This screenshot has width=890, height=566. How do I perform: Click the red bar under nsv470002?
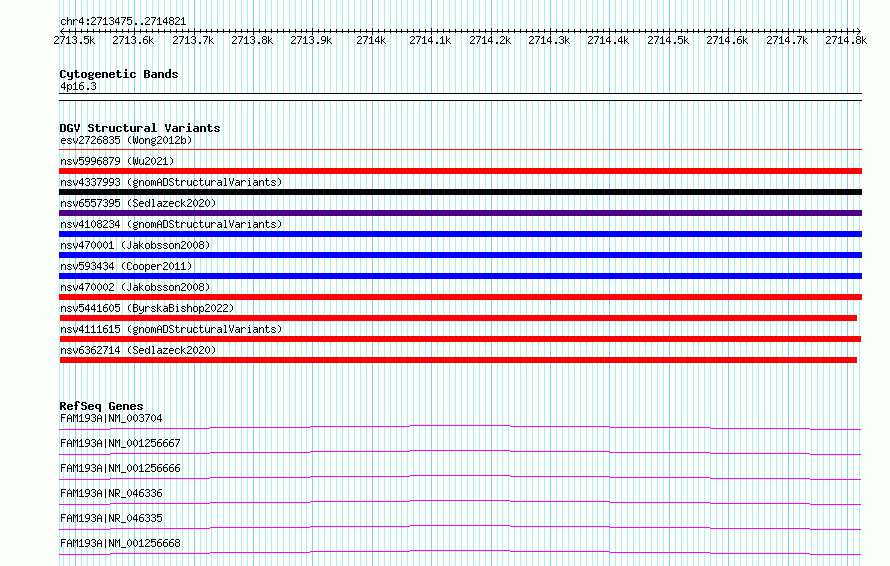click(x=460, y=297)
